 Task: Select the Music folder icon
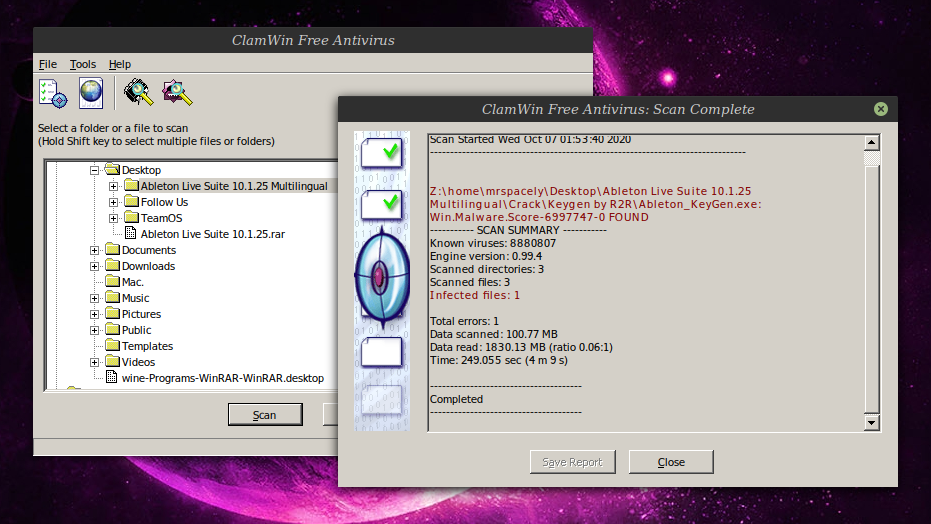point(112,297)
